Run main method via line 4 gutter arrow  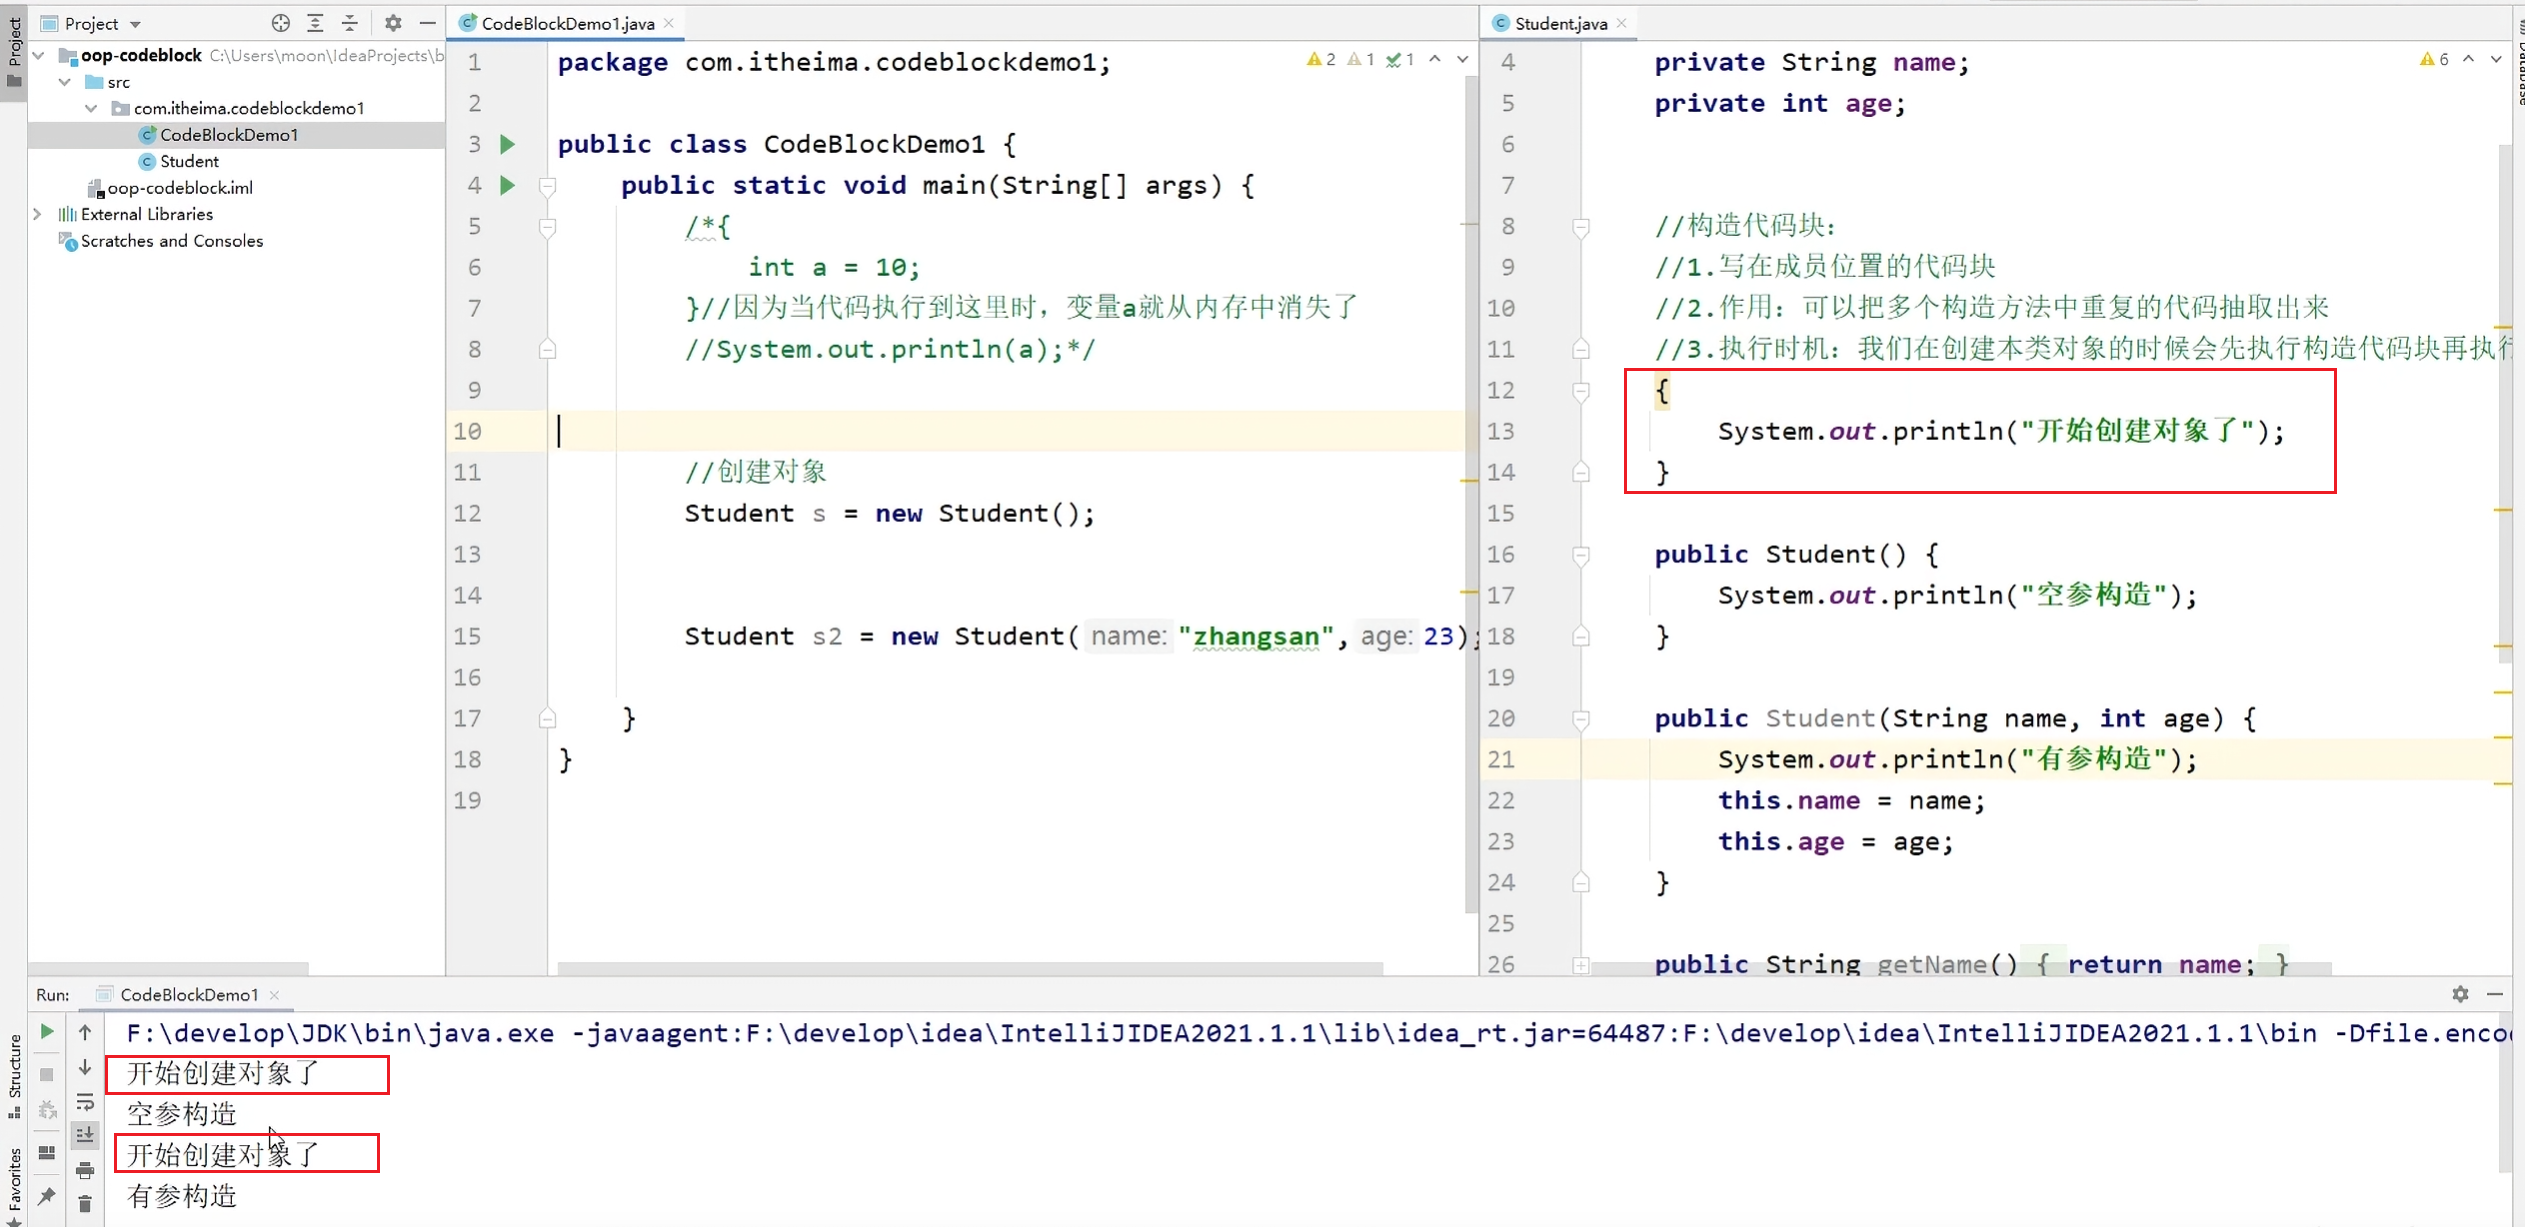(x=508, y=185)
